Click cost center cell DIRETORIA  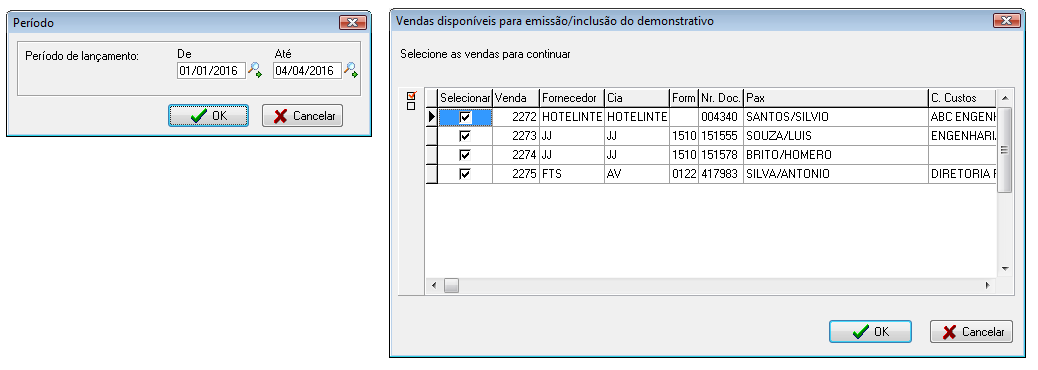(962, 174)
